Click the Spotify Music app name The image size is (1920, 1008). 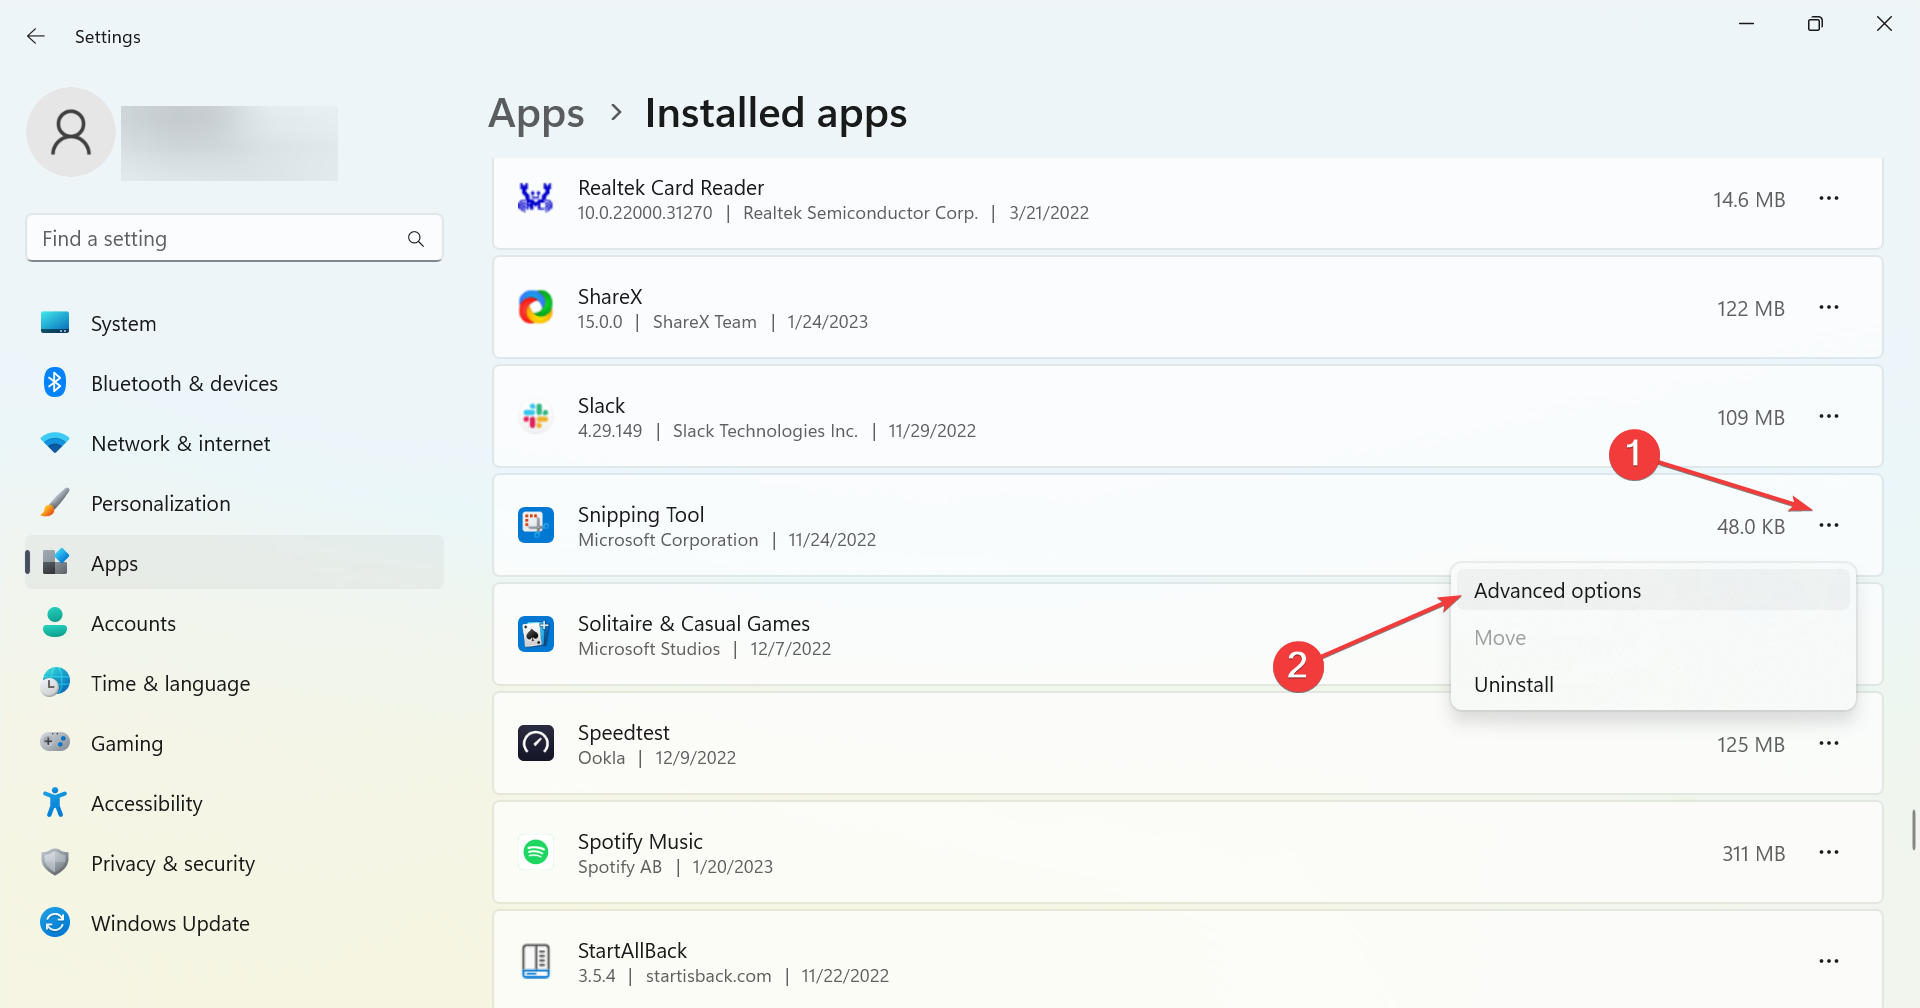[640, 841]
